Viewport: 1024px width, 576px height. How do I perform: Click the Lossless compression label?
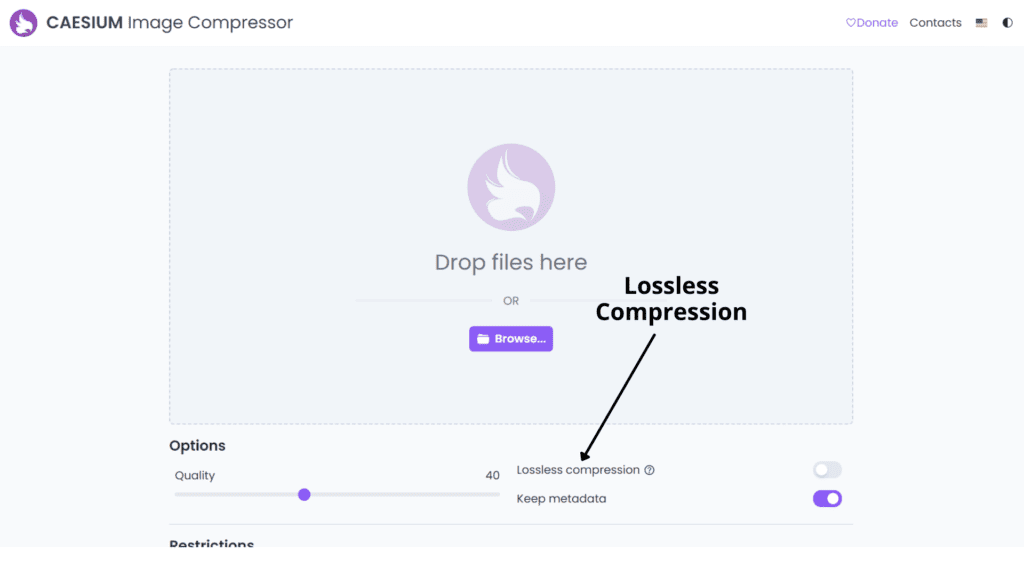pyautogui.click(x=578, y=470)
